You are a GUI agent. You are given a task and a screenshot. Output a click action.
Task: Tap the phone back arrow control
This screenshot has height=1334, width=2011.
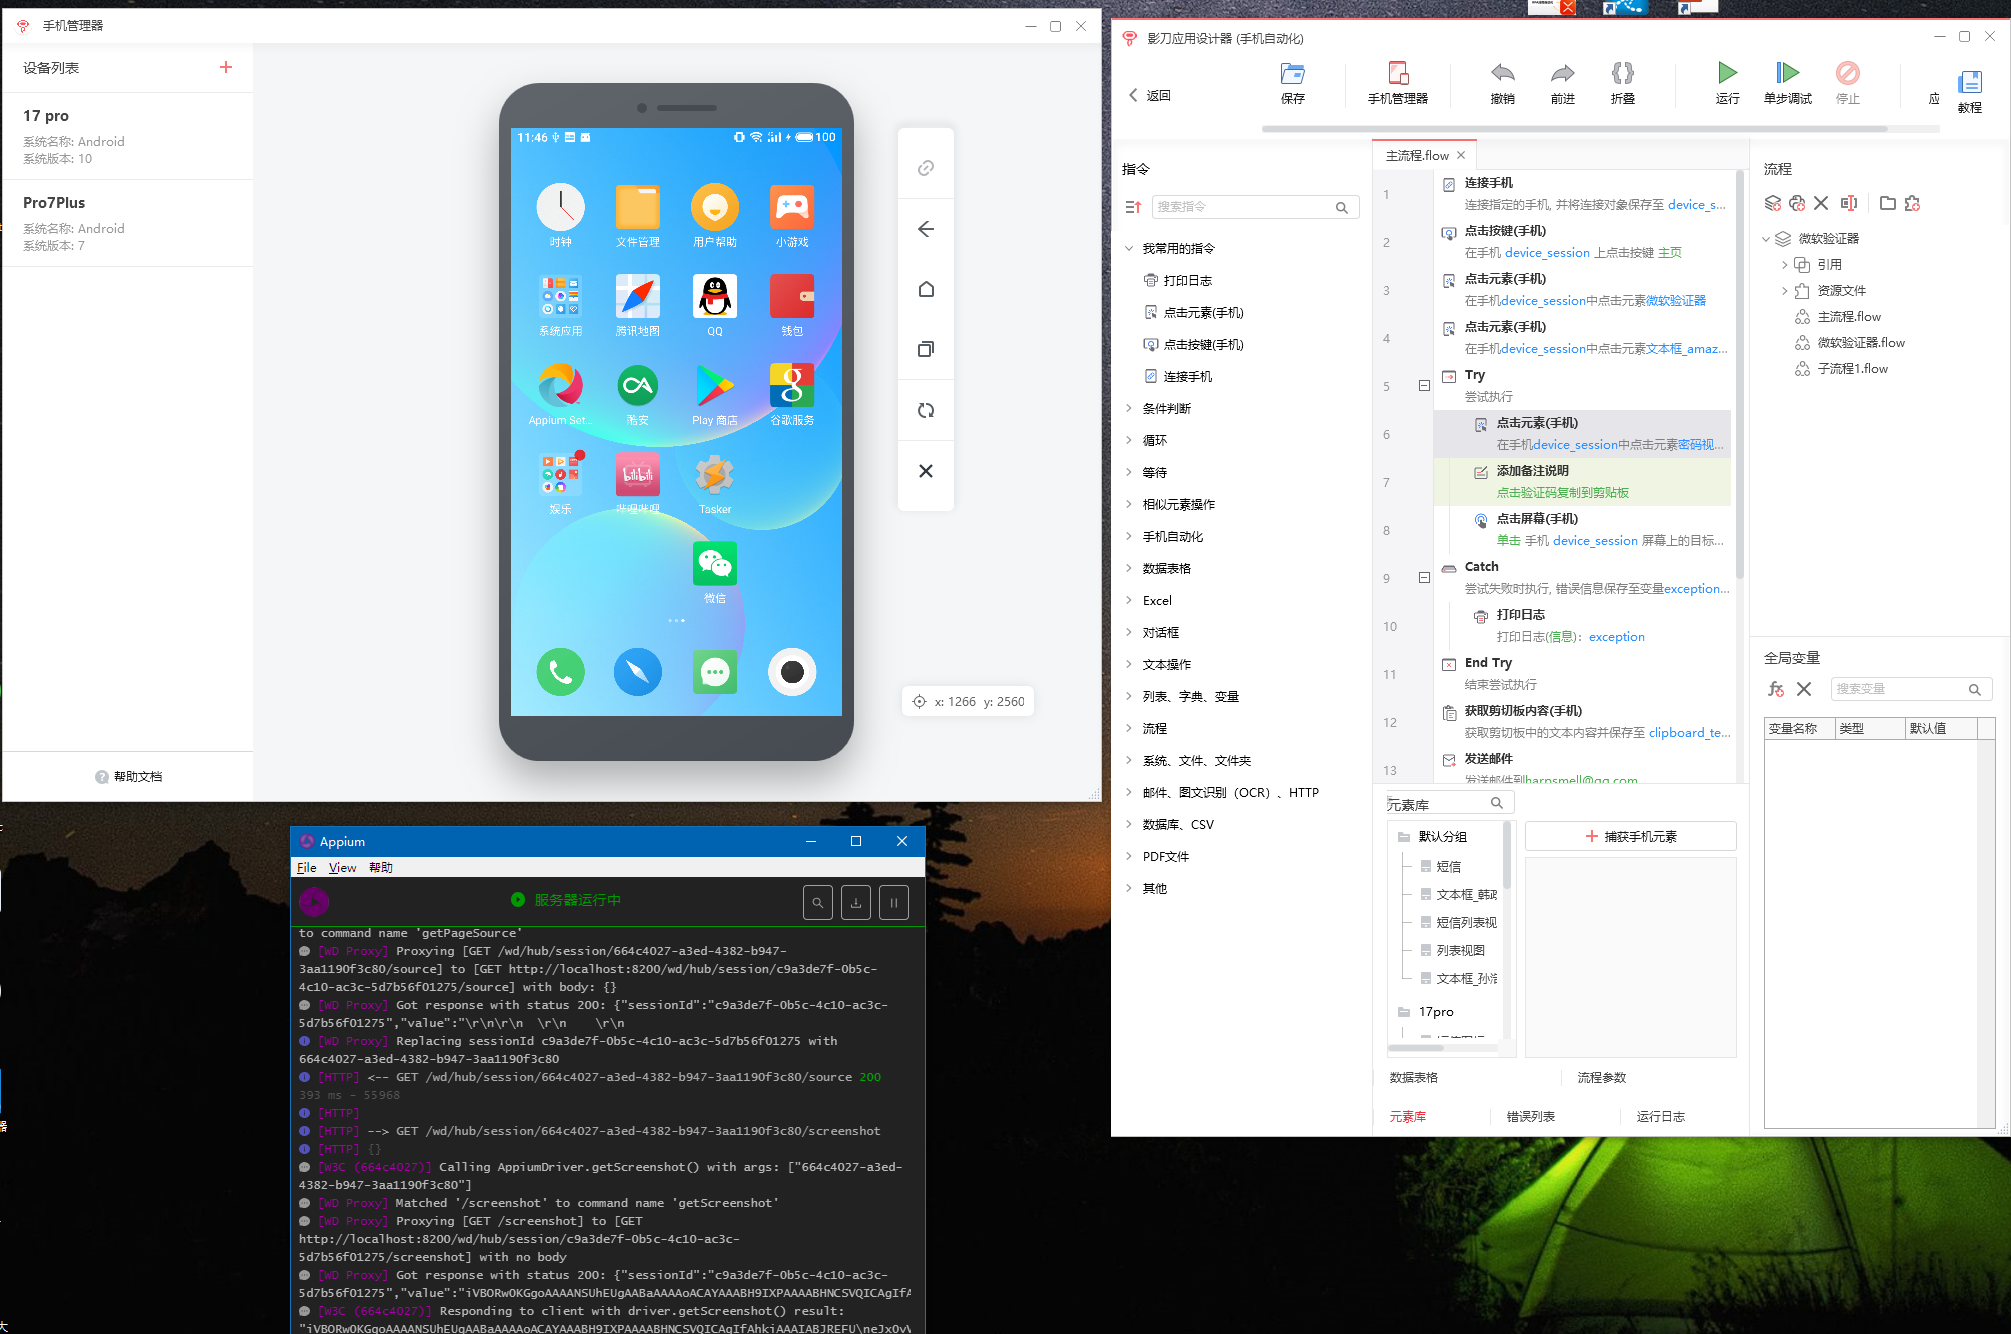926,229
